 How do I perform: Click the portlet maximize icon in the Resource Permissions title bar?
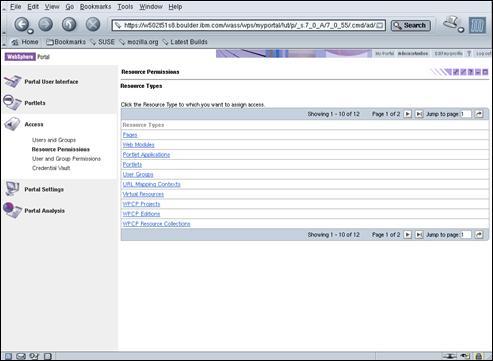tap(485, 72)
